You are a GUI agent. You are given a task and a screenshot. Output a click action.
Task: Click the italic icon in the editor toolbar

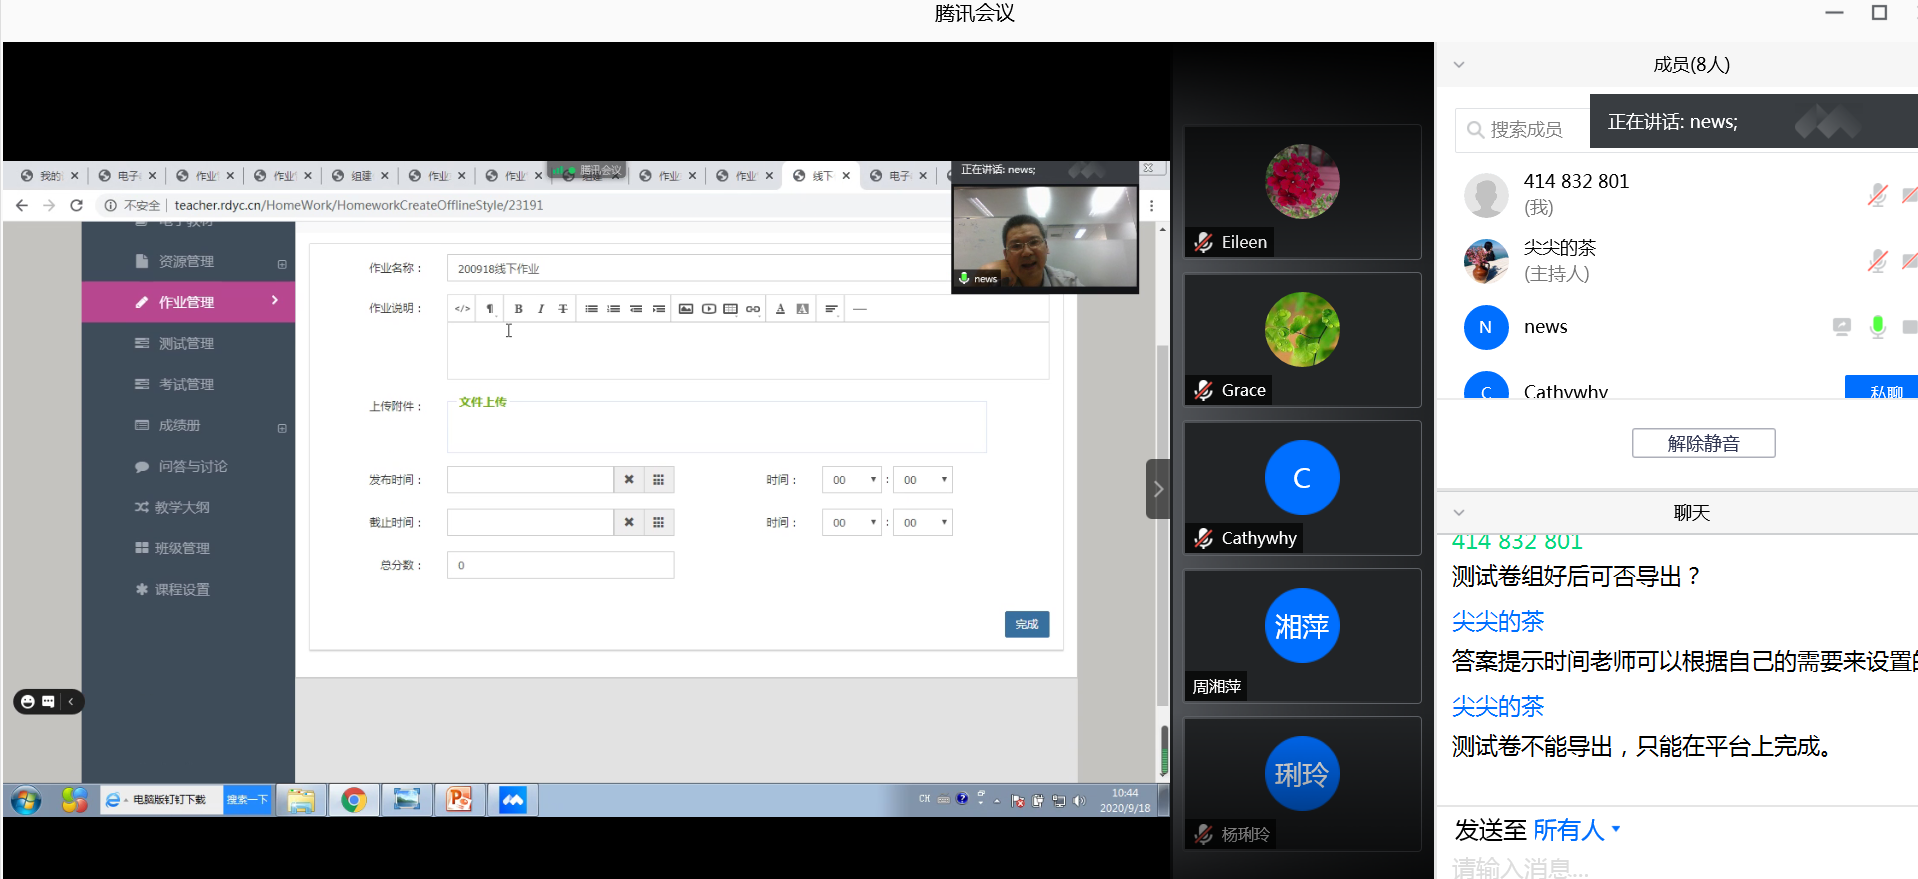[541, 309]
